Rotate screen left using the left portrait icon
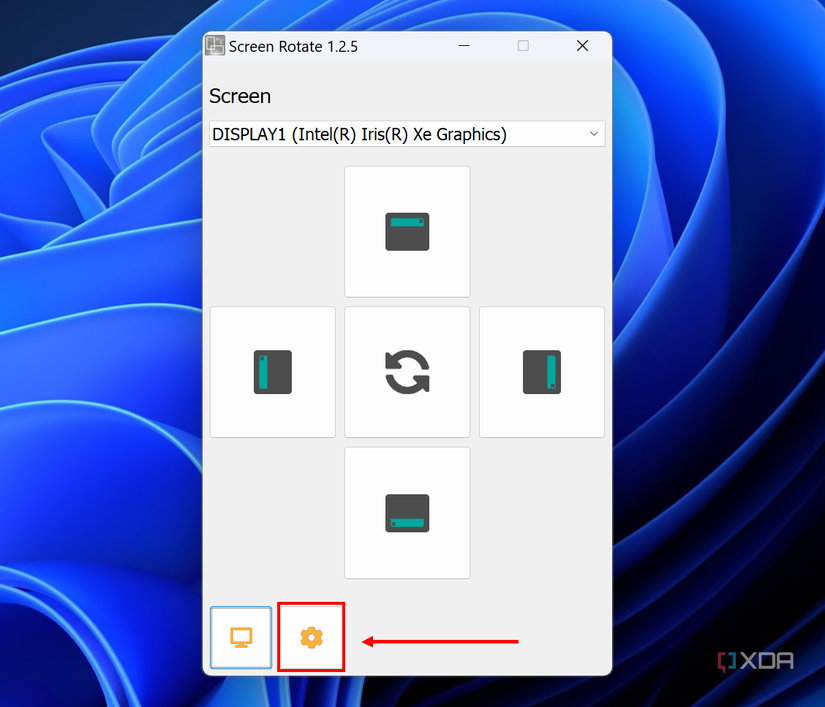The width and height of the screenshot is (825, 707). pos(272,371)
